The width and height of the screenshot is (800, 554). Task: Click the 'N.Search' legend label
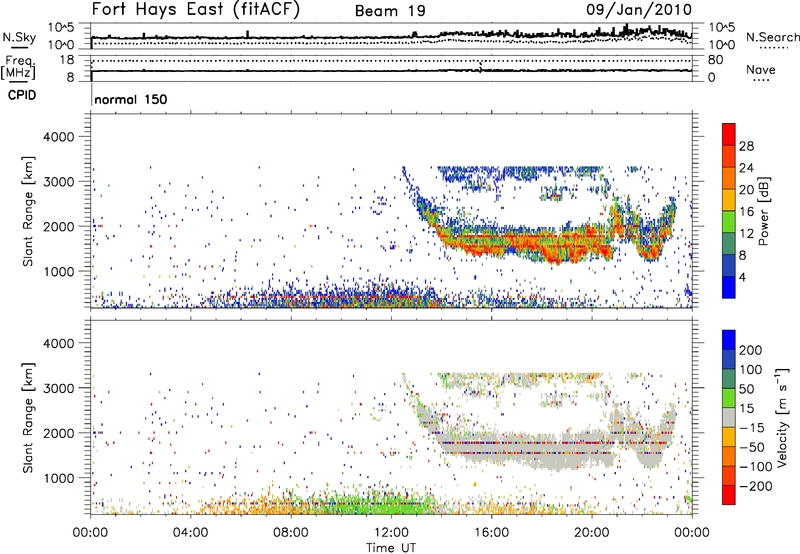[x=773, y=37]
